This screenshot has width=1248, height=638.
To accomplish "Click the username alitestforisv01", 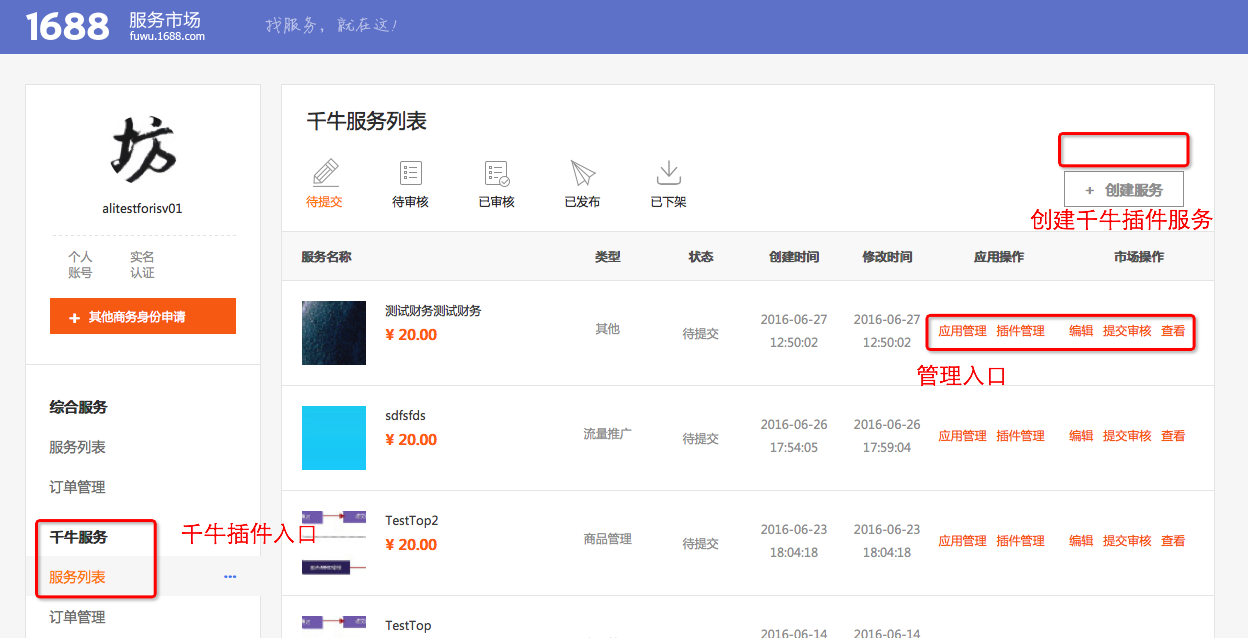I will tap(142, 209).
